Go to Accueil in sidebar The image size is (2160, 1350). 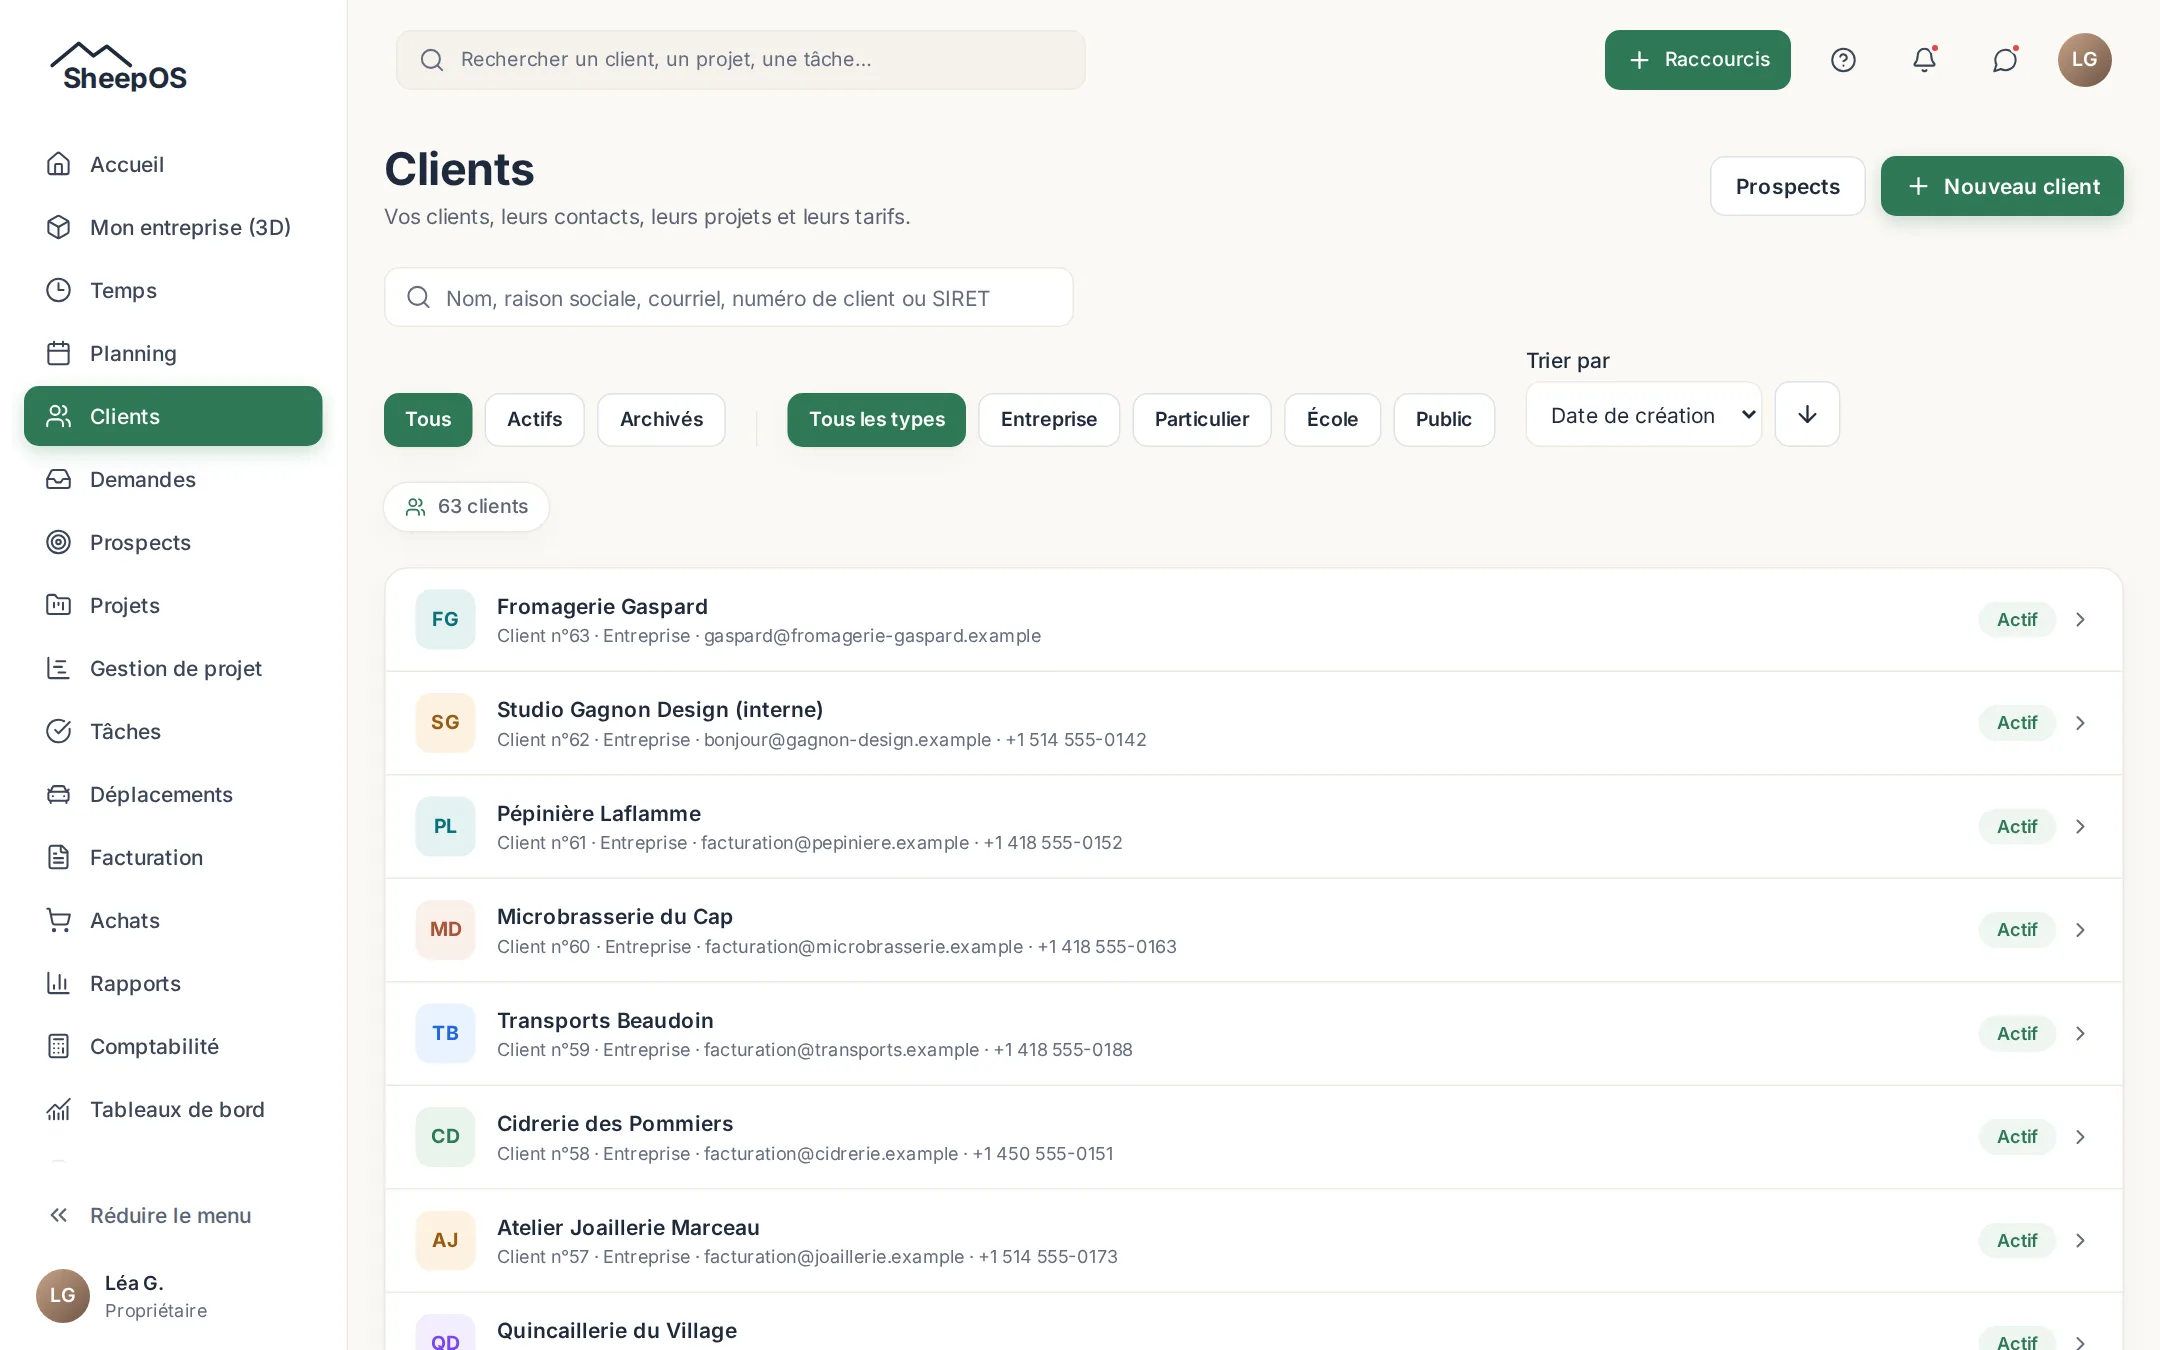coord(173,164)
